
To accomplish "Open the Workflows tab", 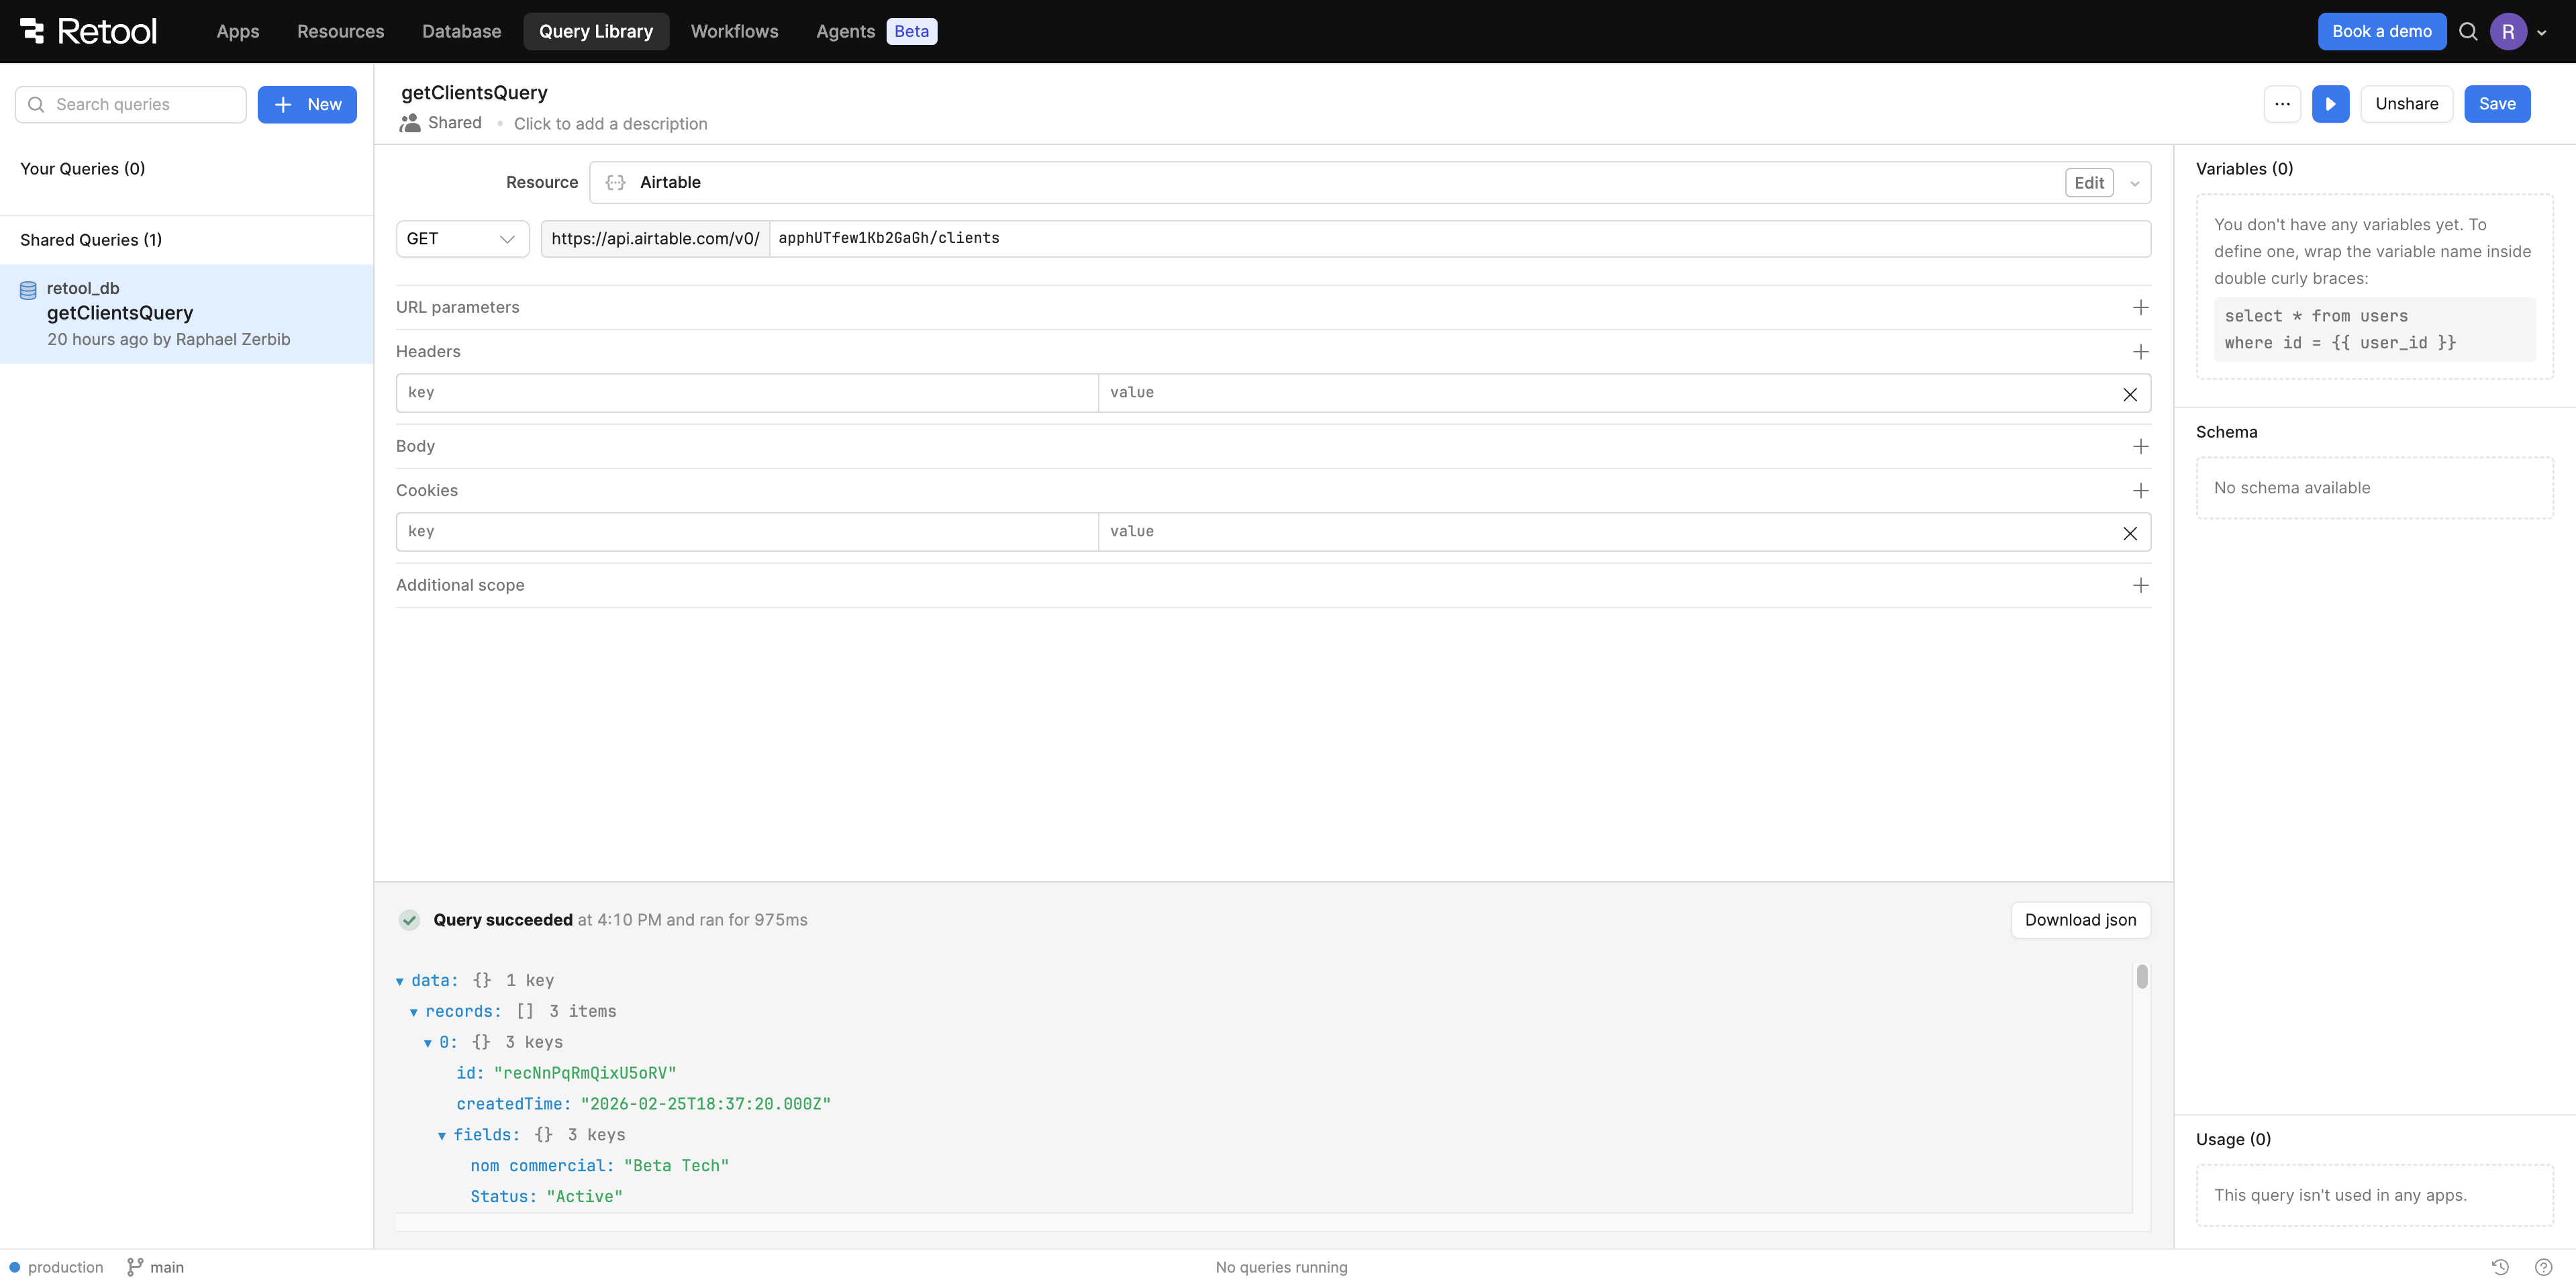I will pyautogui.click(x=734, y=31).
